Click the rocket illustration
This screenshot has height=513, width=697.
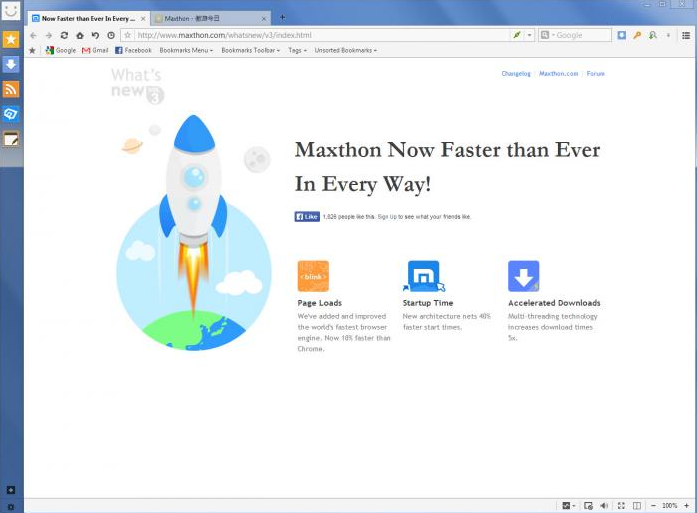pyautogui.click(x=194, y=232)
